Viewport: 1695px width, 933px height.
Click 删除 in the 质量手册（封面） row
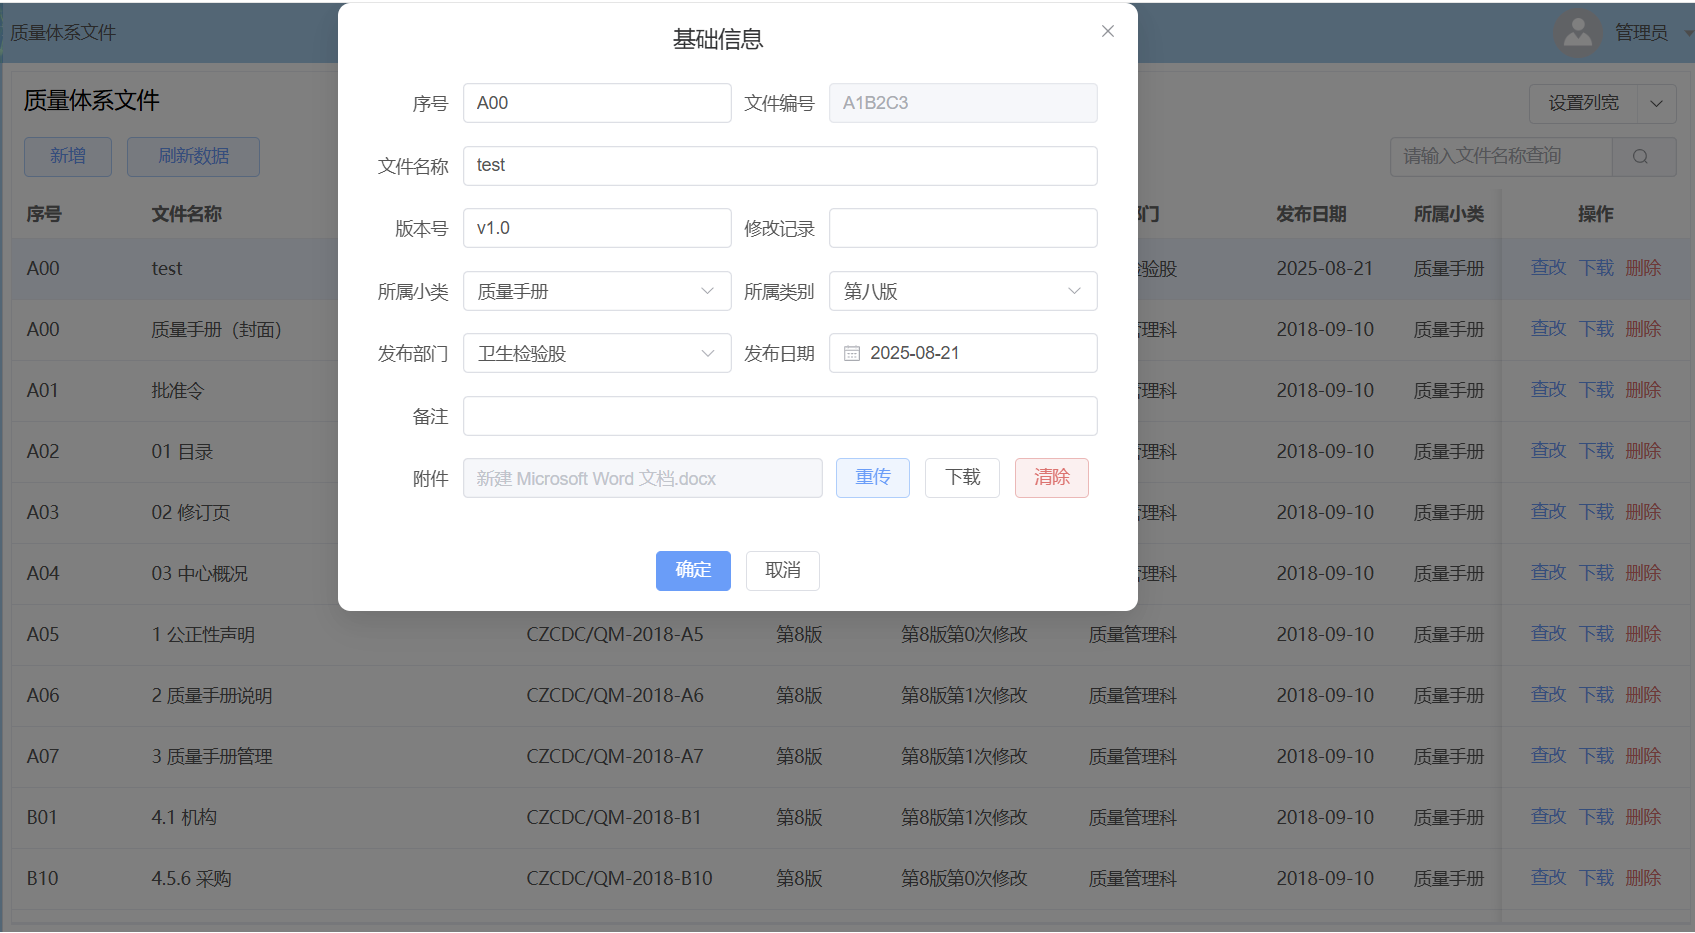coord(1643,329)
